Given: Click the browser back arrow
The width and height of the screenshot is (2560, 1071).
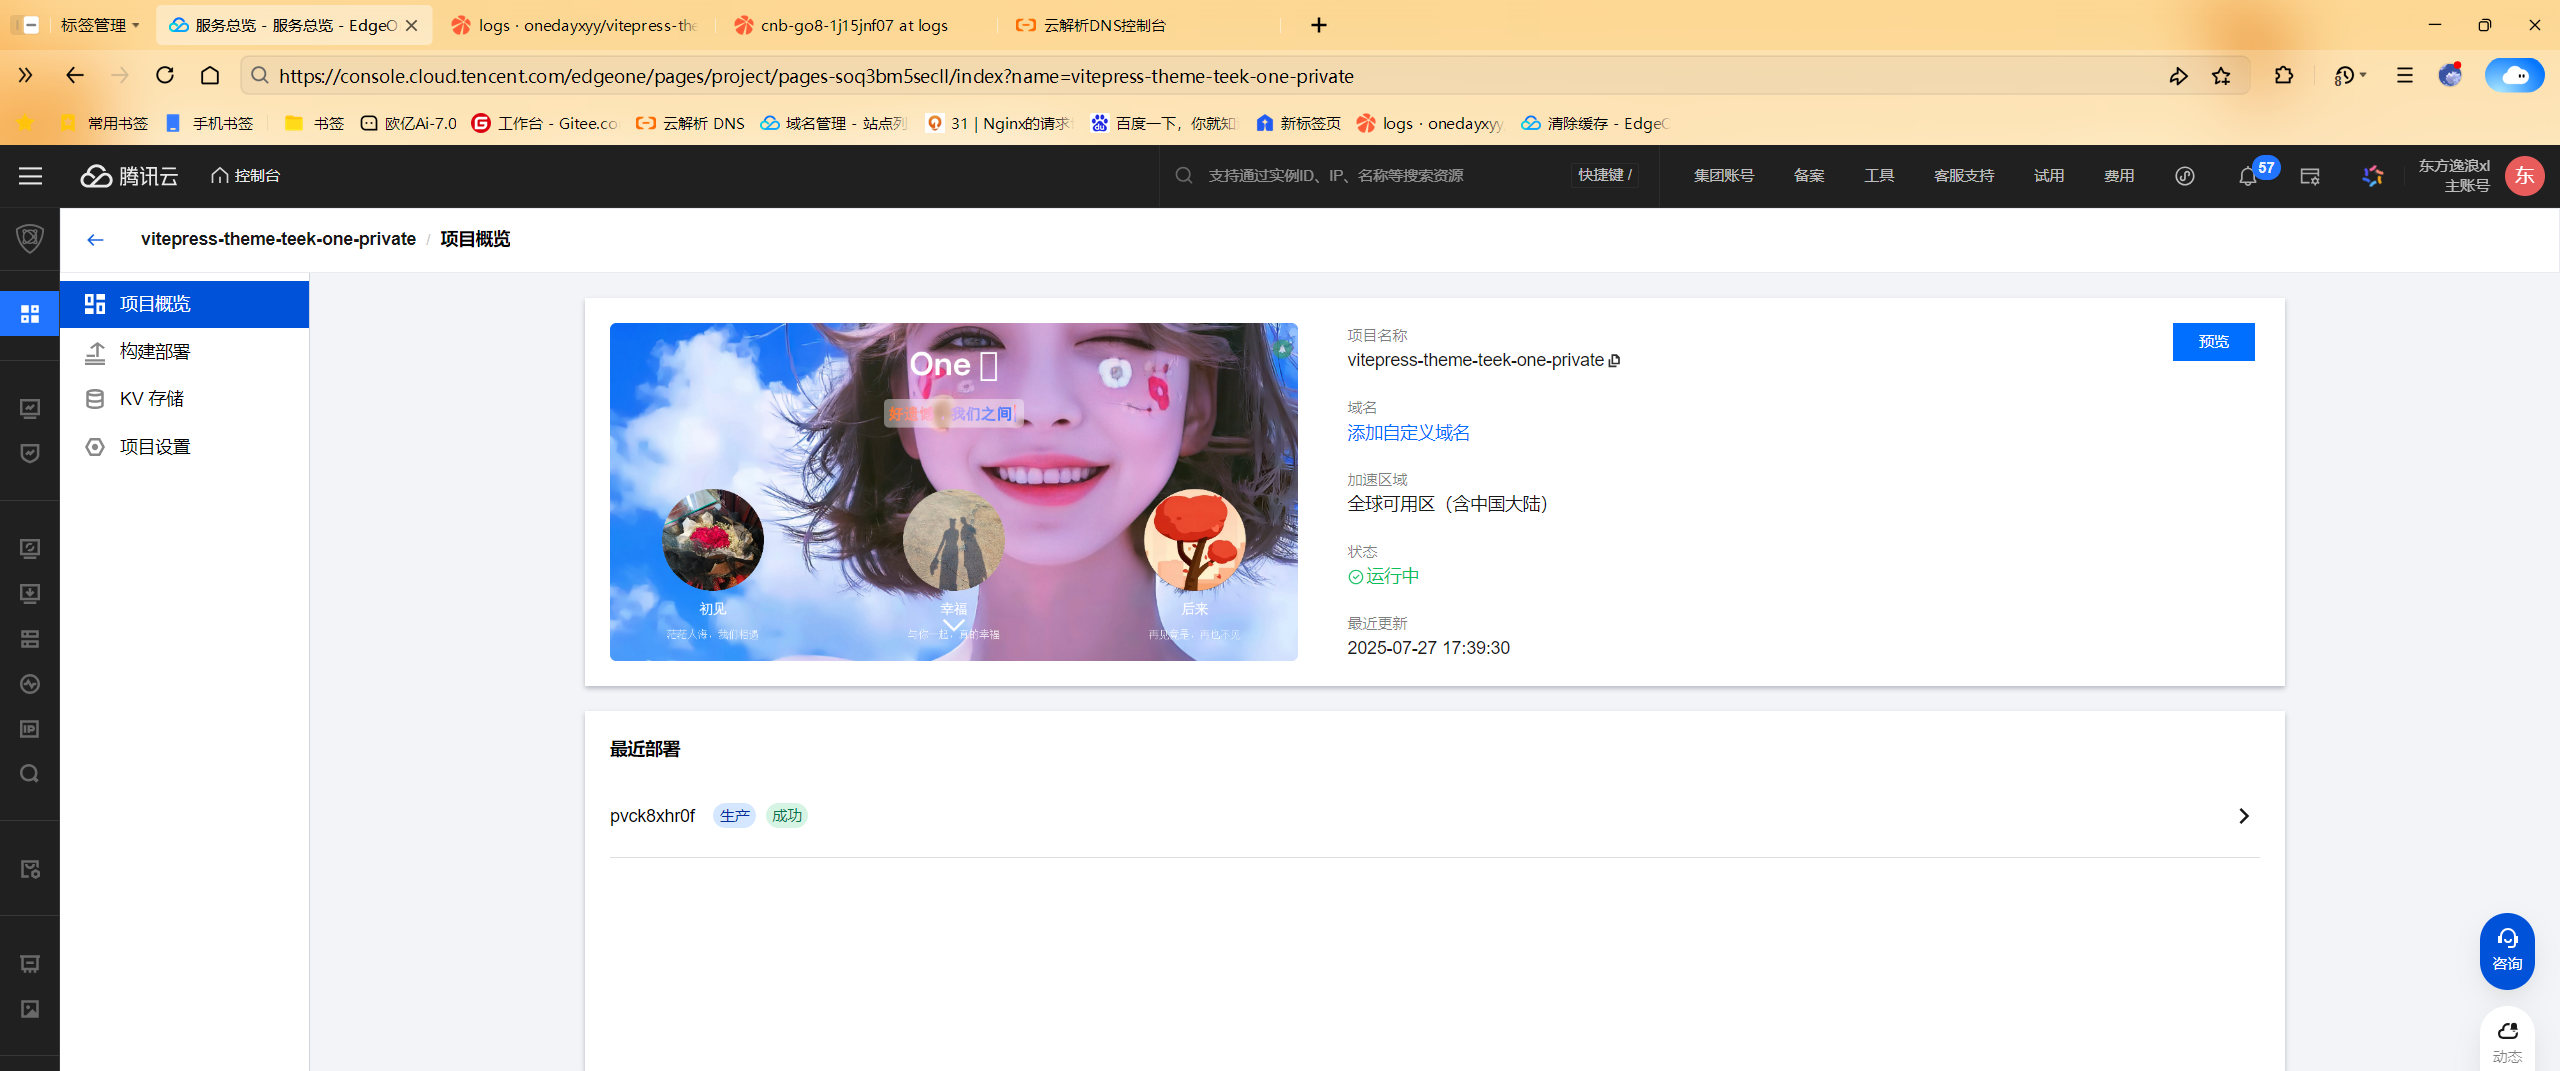Looking at the screenshot, I should [x=75, y=75].
